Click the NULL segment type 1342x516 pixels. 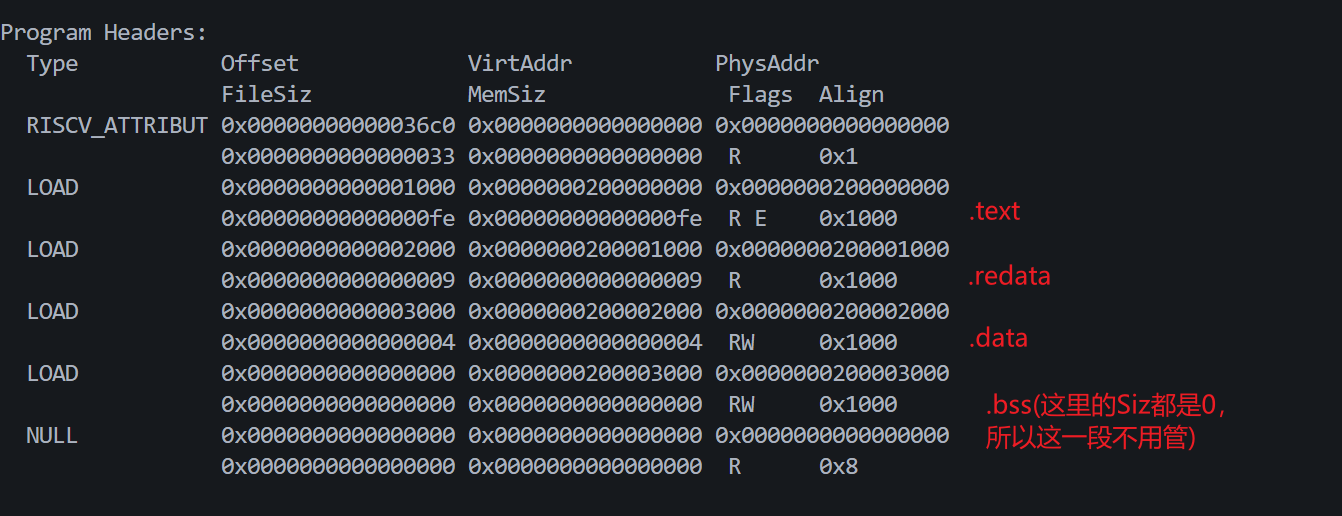coord(52,436)
